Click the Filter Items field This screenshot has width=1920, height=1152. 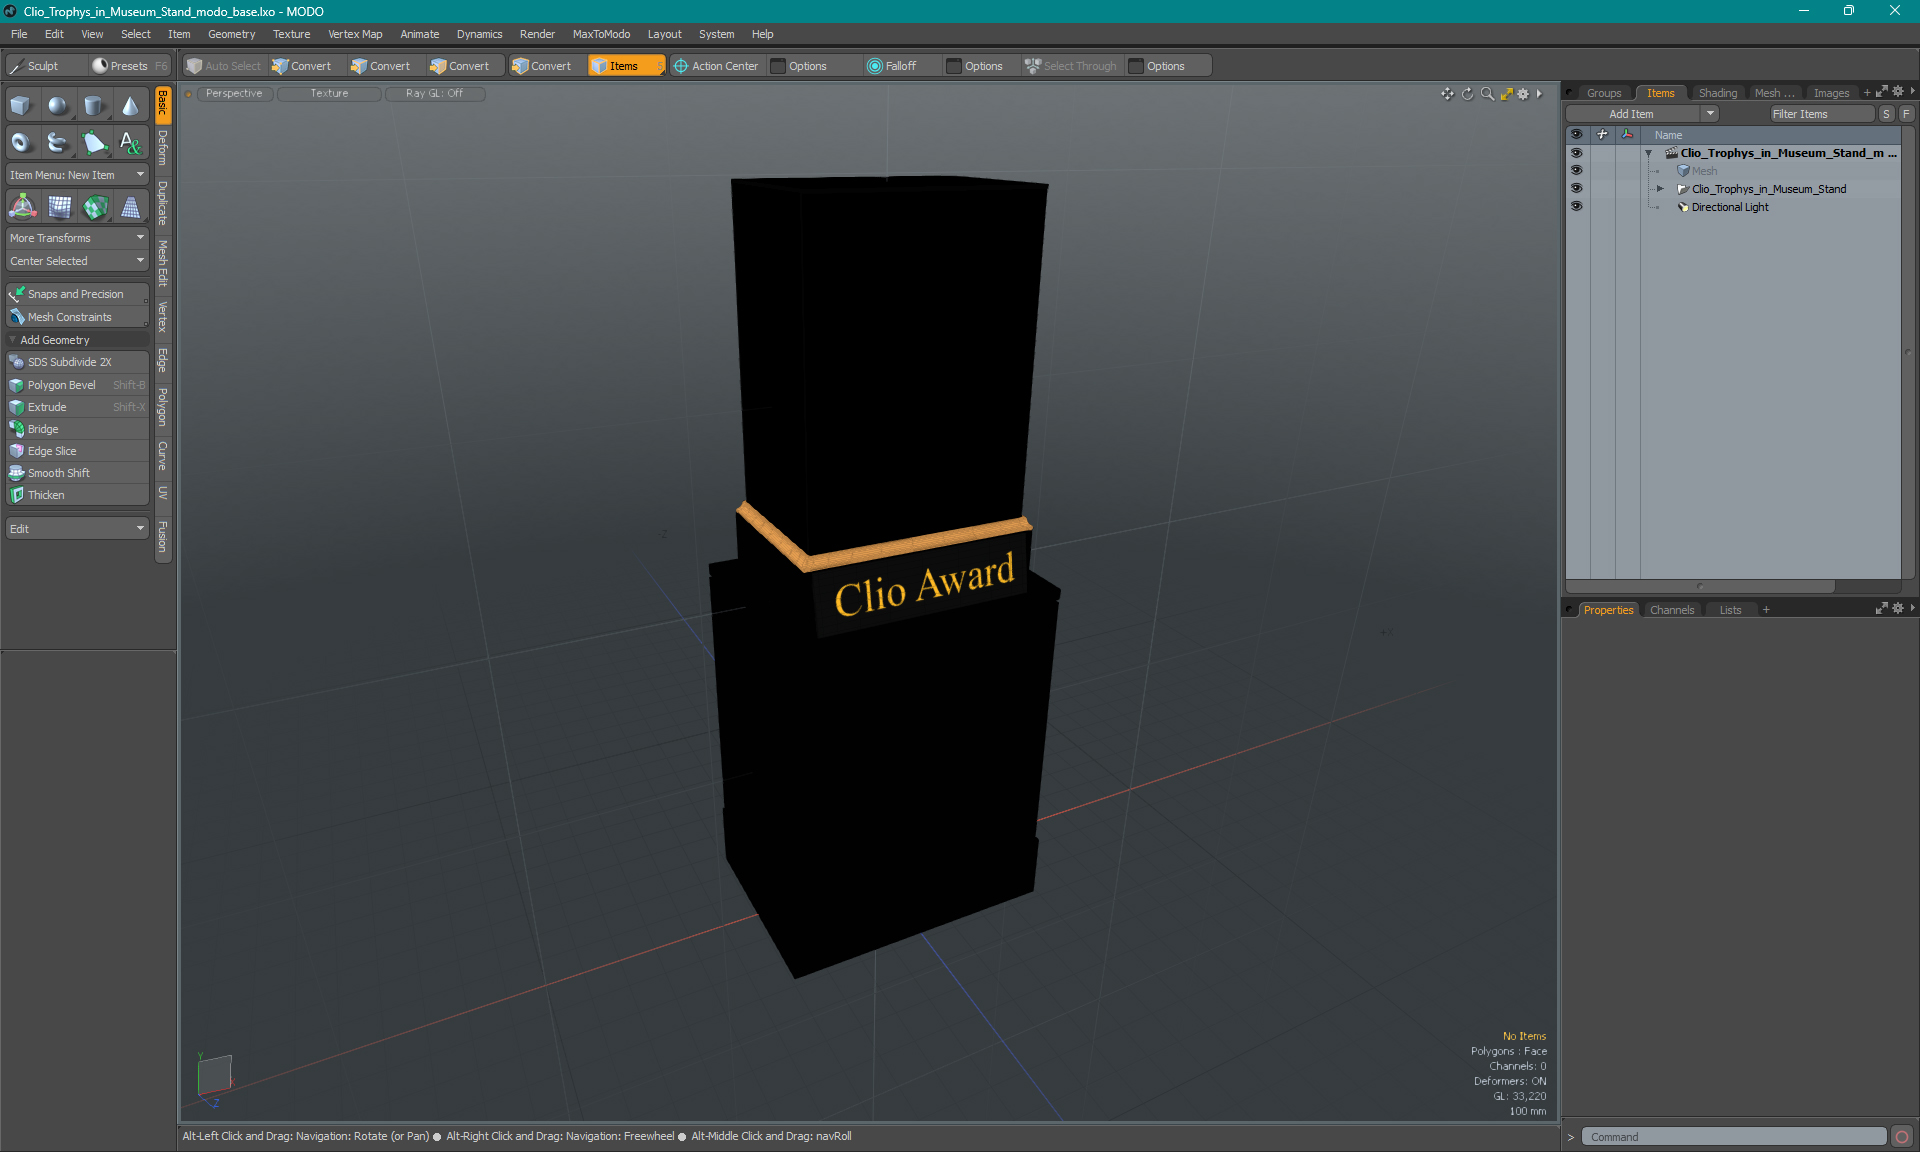coord(1821,114)
